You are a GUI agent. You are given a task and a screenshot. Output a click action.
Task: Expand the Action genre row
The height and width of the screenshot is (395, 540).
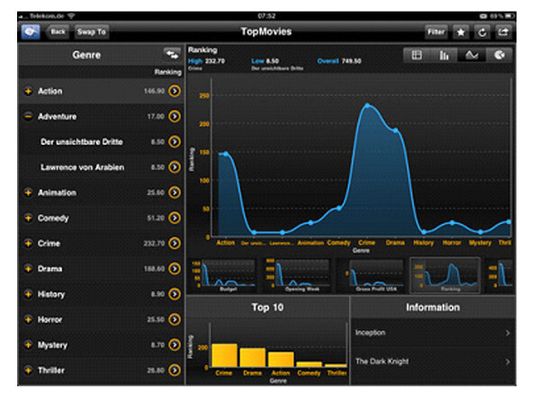28,91
